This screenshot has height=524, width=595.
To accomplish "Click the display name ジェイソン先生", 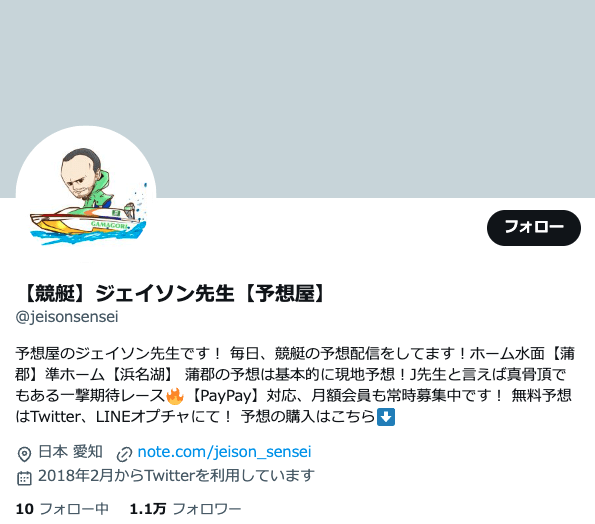I will click(x=164, y=294).
